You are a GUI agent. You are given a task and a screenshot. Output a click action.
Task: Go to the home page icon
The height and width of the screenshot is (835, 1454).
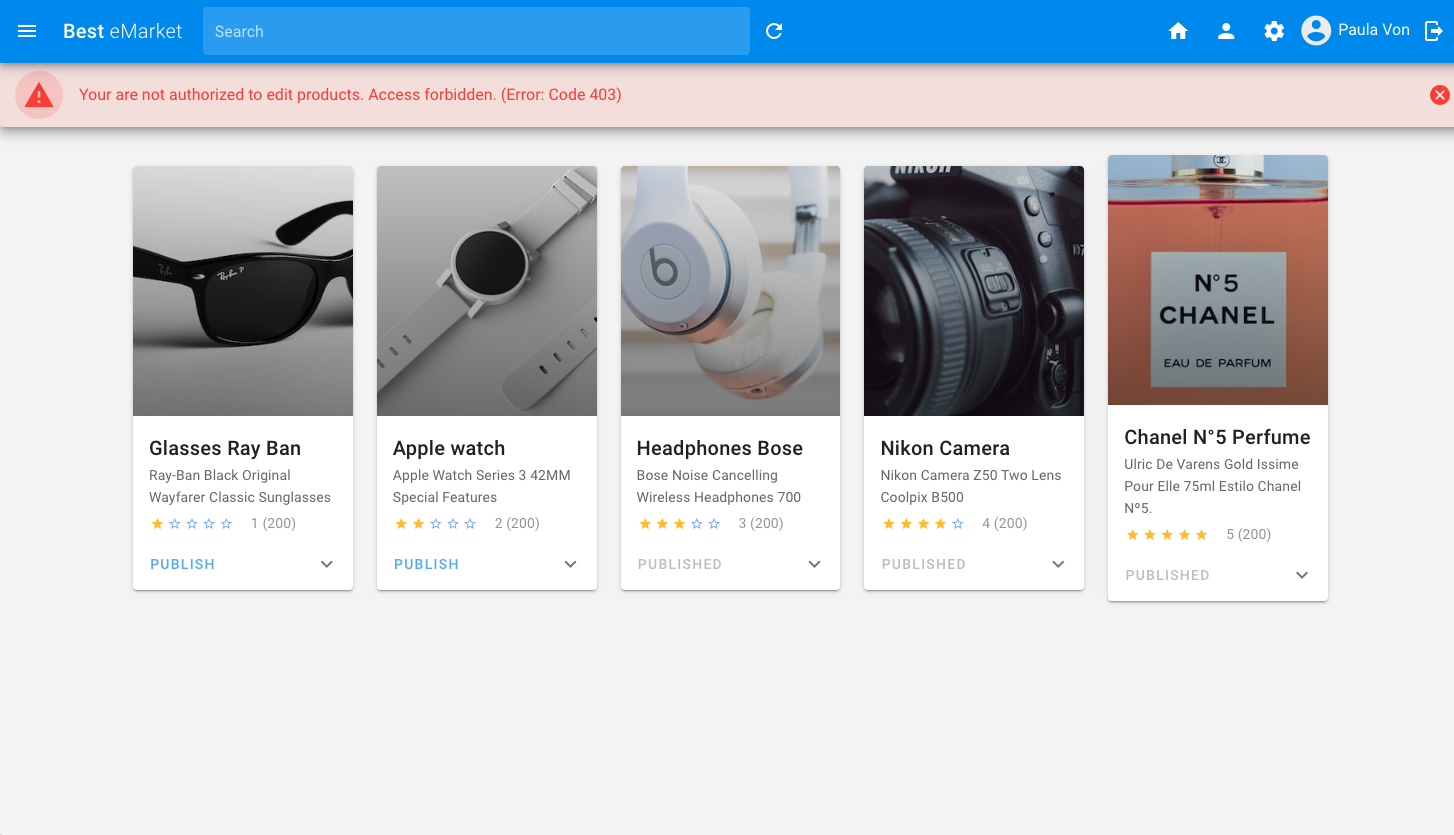pyautogui.click(x=1178, y=31)
